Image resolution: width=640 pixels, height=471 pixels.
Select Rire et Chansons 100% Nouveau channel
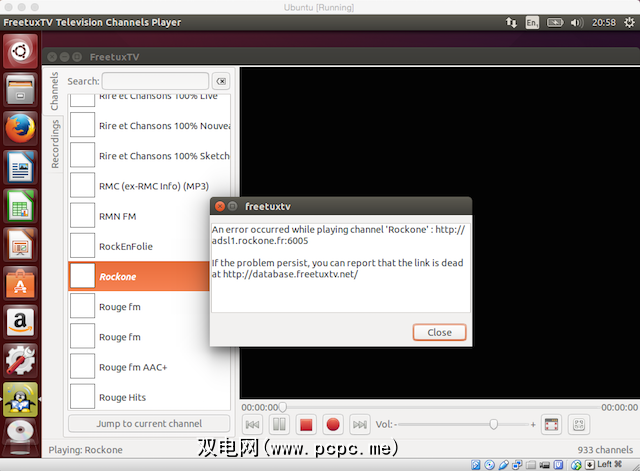click(x=150, y=126)
